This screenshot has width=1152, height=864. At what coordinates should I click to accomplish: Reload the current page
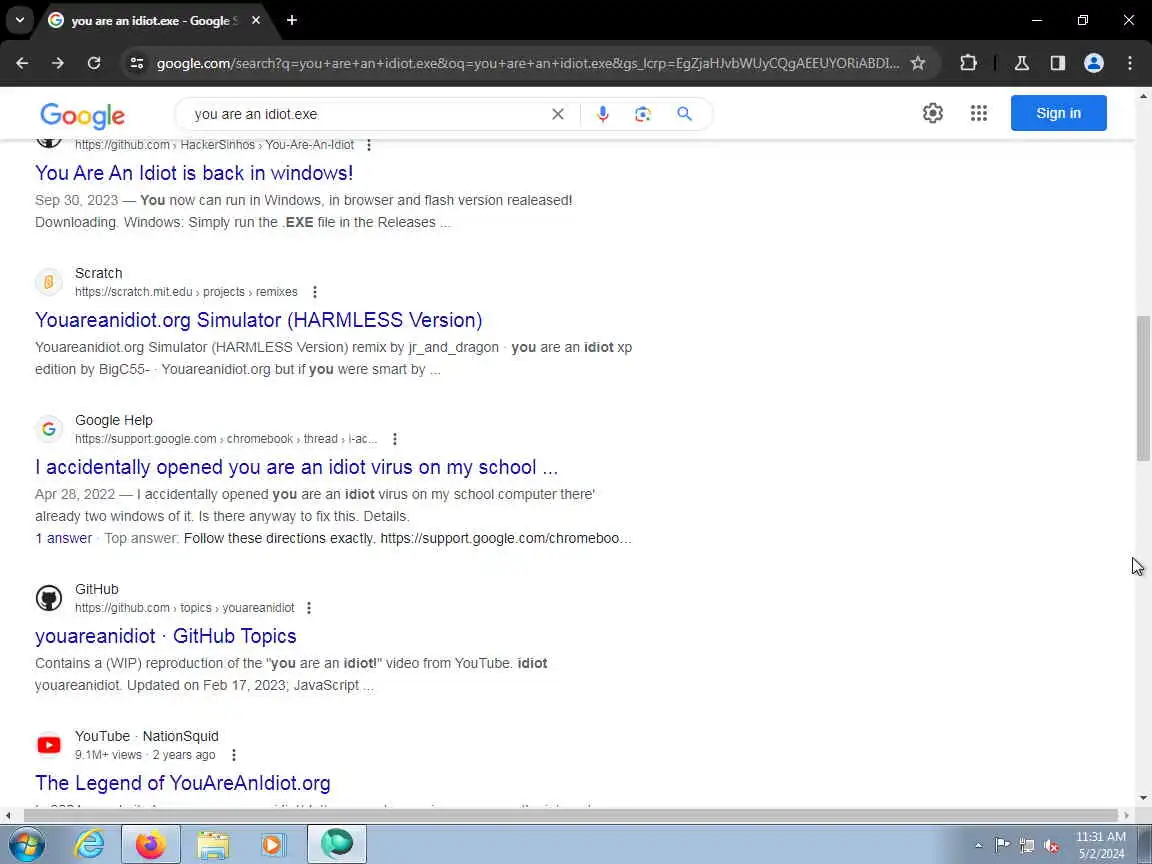coord(94,63)
